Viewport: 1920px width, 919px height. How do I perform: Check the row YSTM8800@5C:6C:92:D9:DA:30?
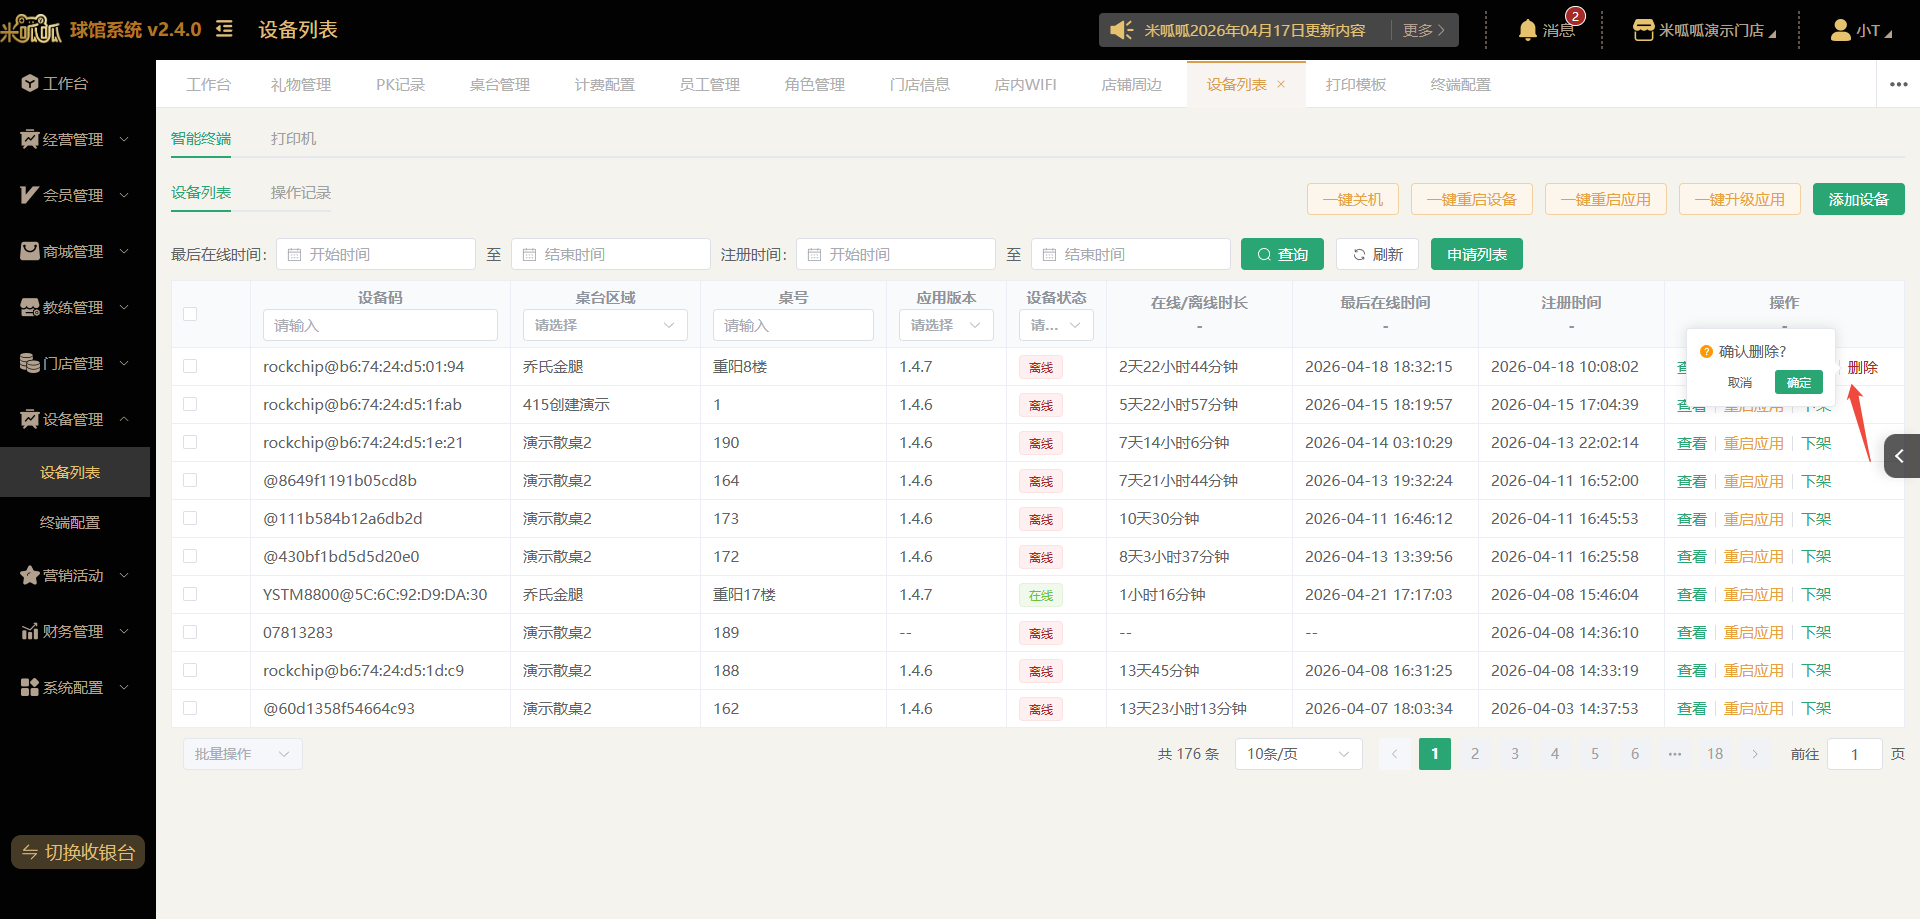click(x=190, y=594)
